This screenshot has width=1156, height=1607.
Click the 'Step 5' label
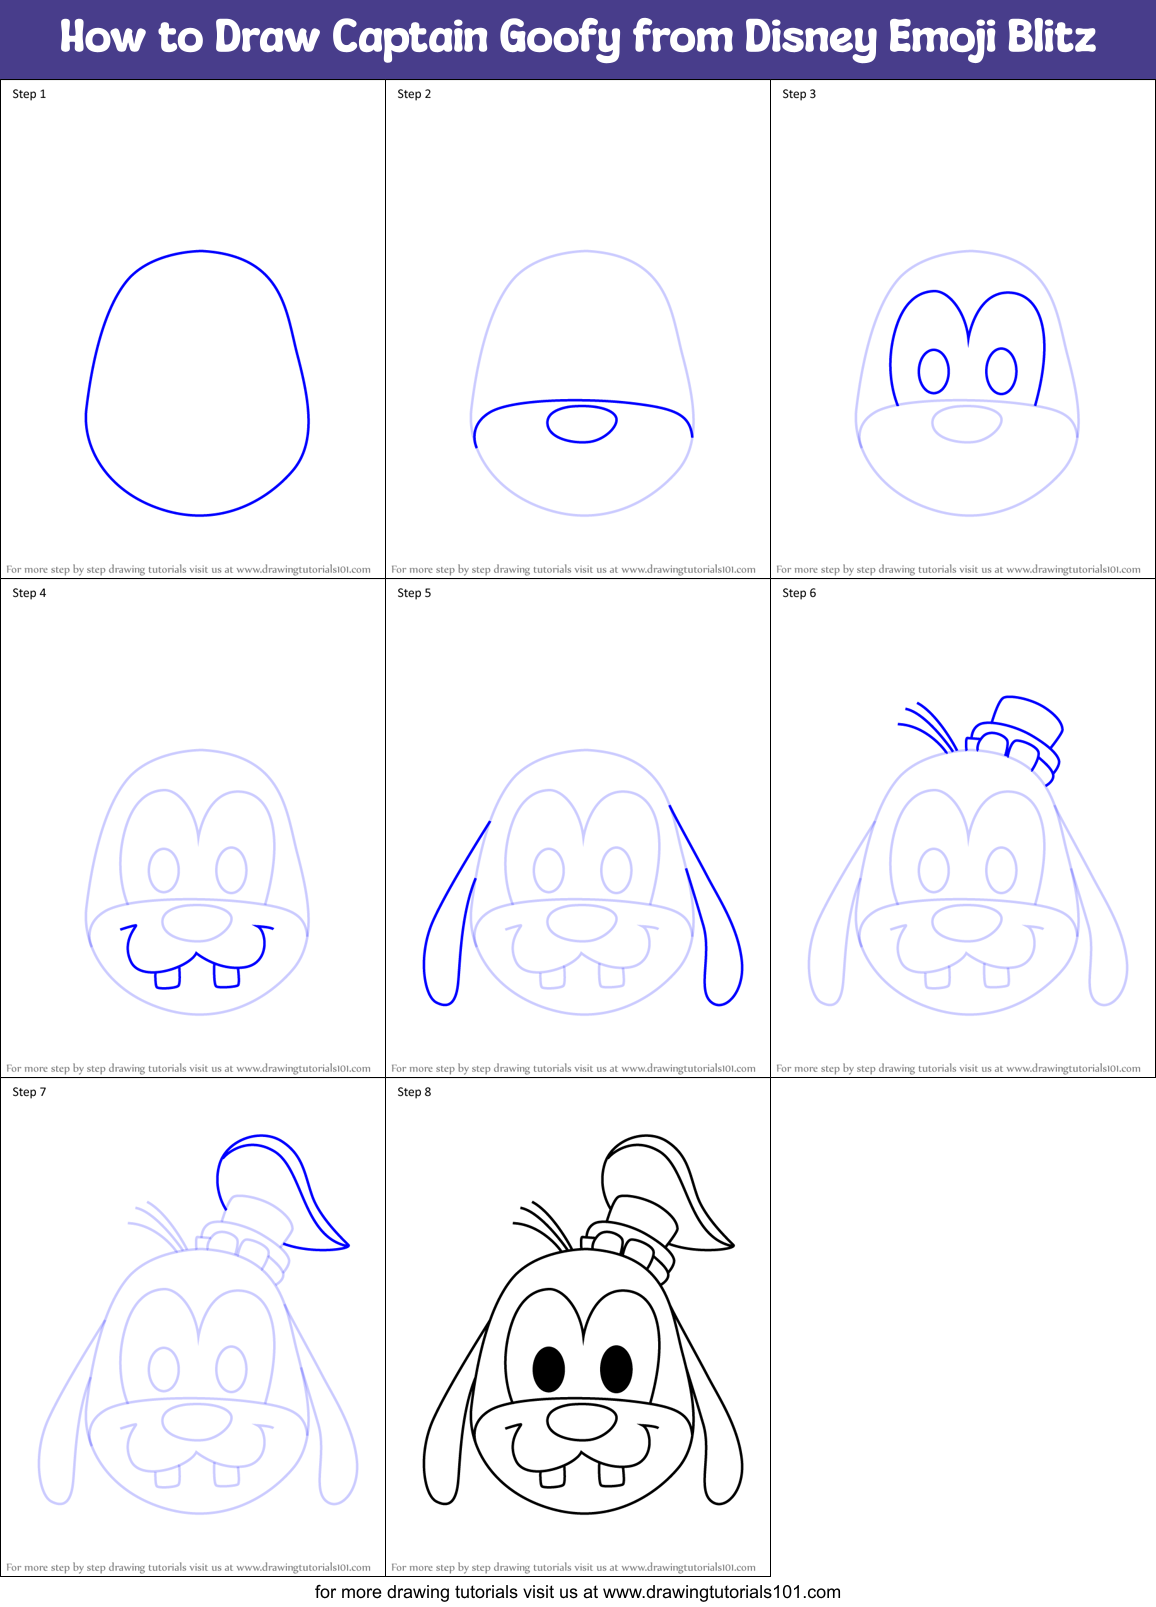tap(414, 593)
